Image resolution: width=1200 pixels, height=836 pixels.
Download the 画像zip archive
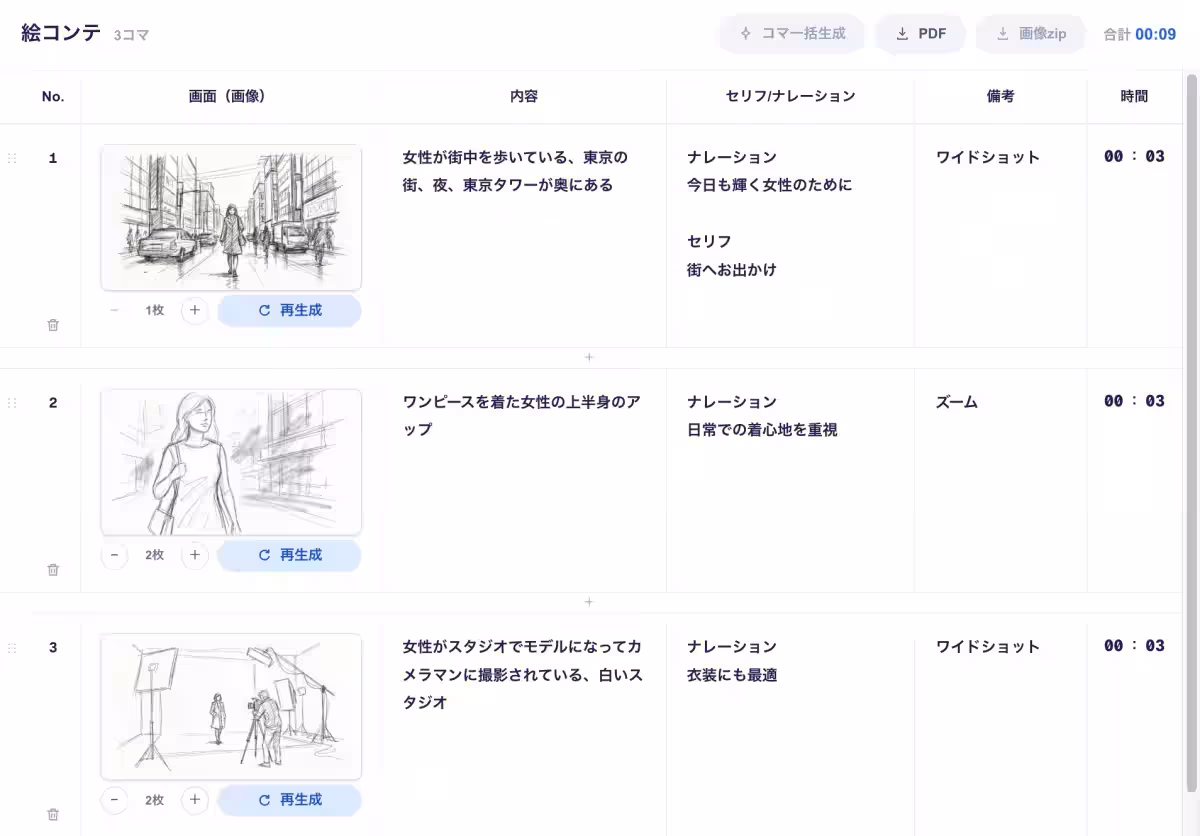[x=1031, y=34]
